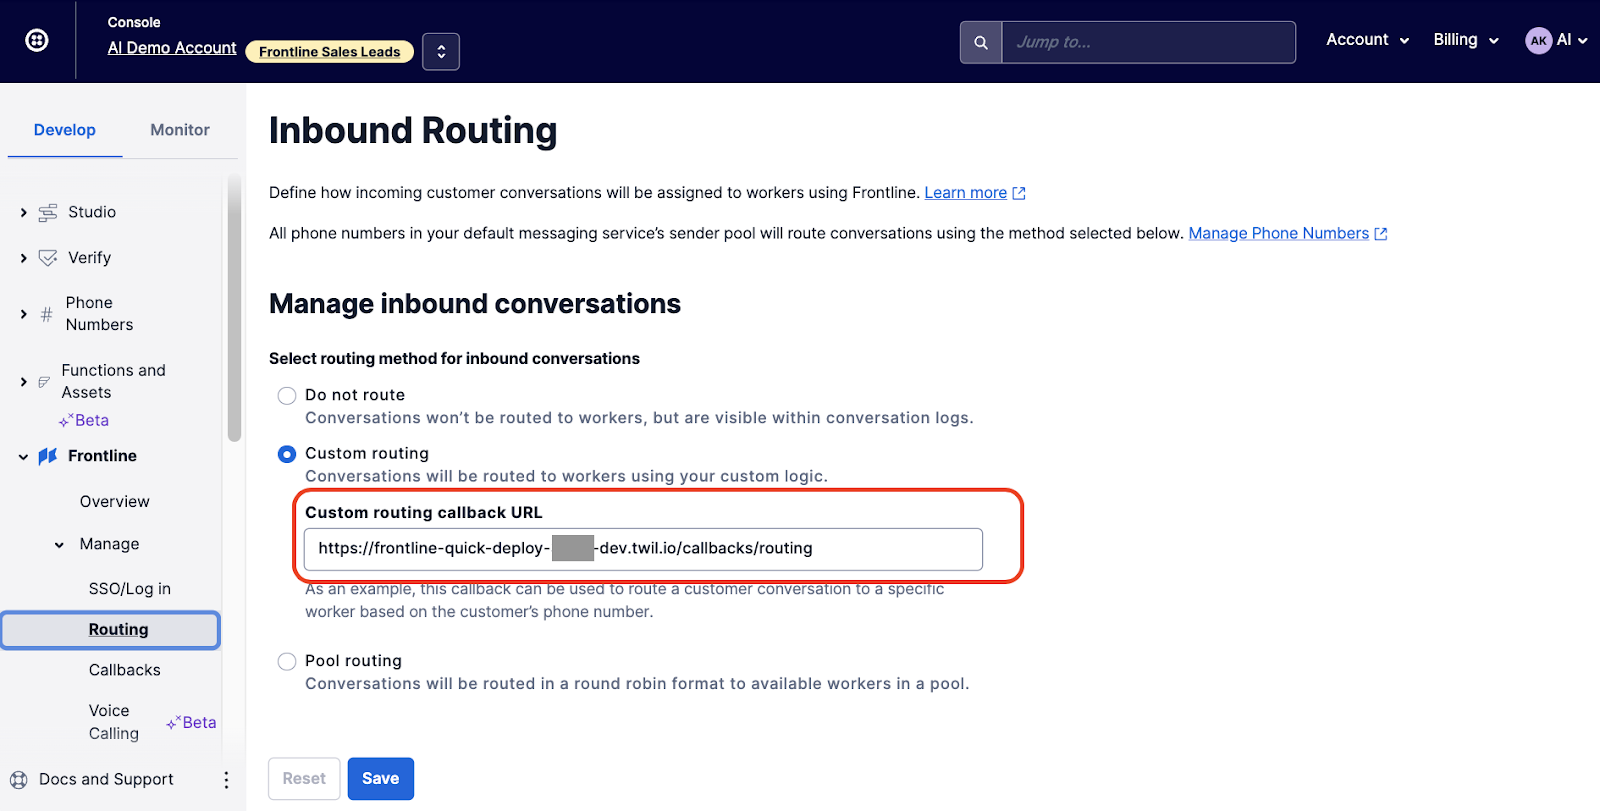Click the Functions and Assets icon

[x=44, y=382]
